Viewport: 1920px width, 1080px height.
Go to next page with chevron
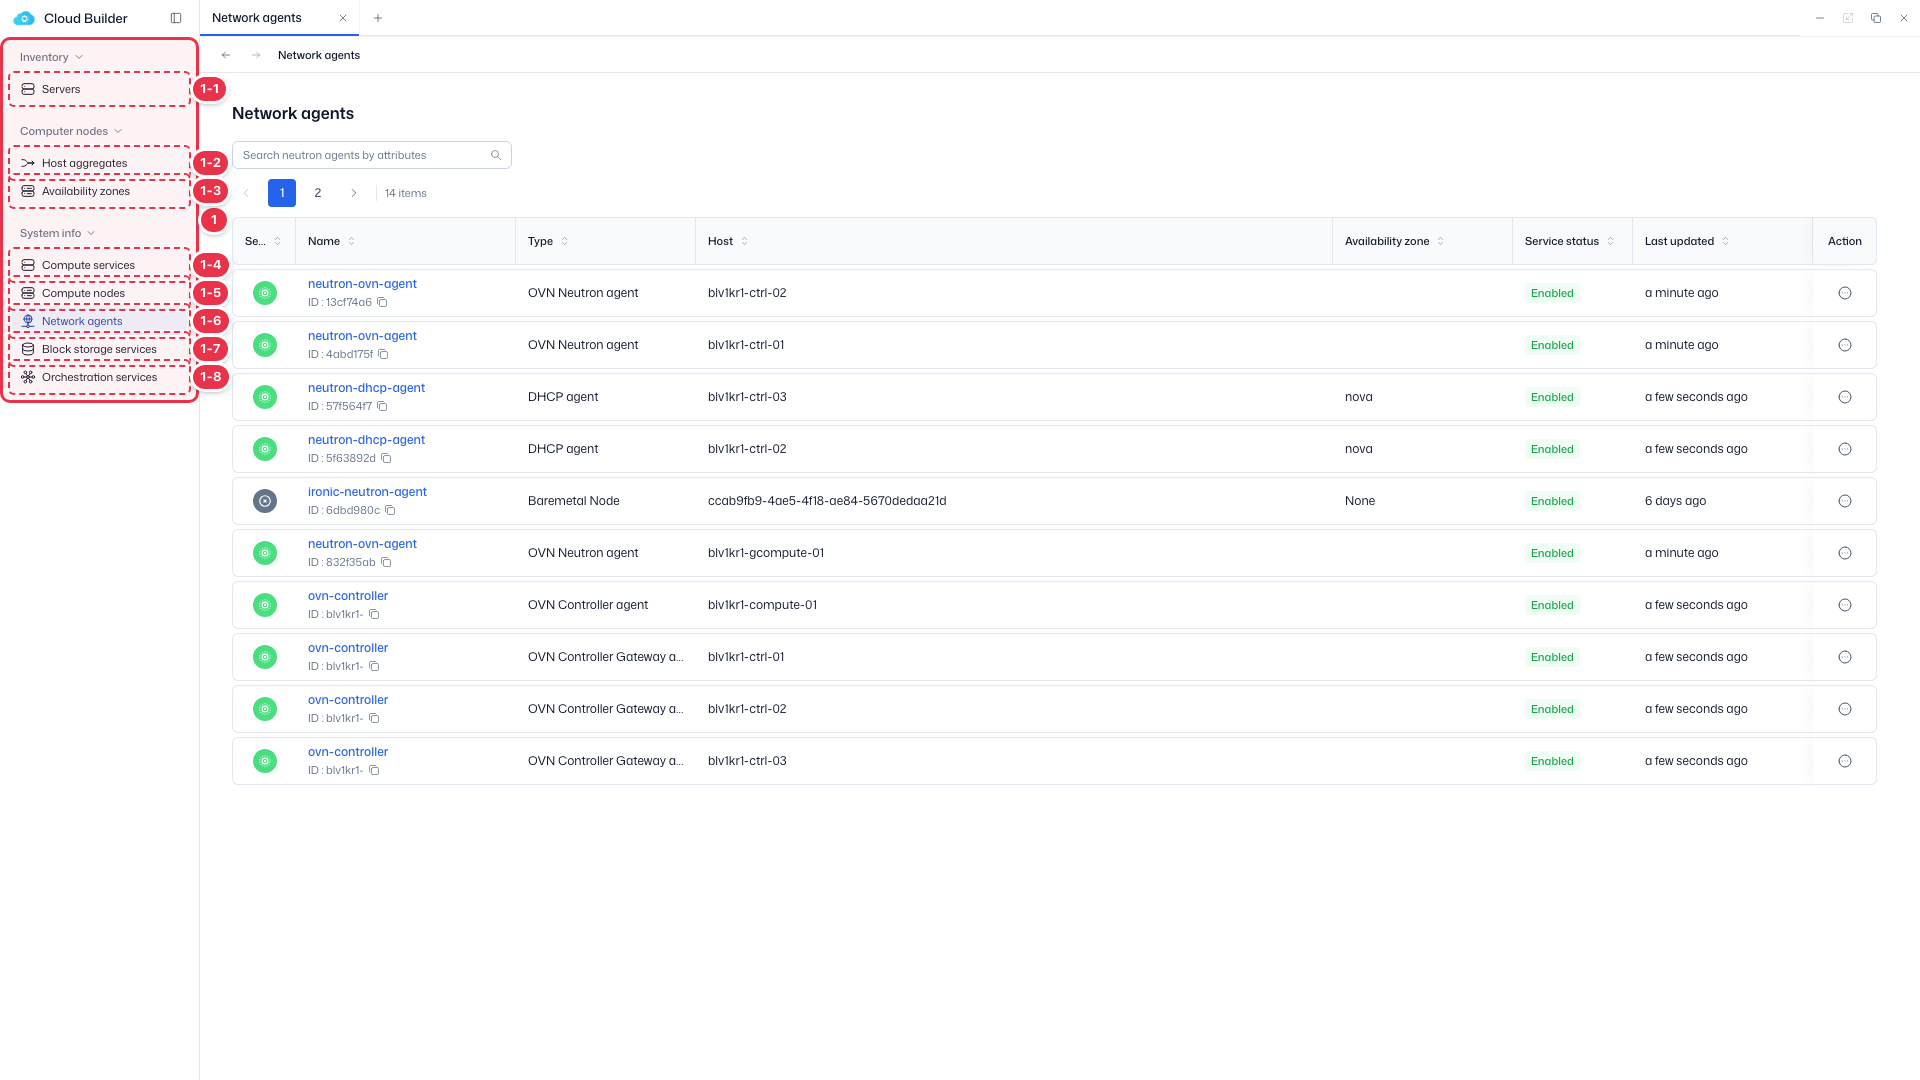point(353,193)
